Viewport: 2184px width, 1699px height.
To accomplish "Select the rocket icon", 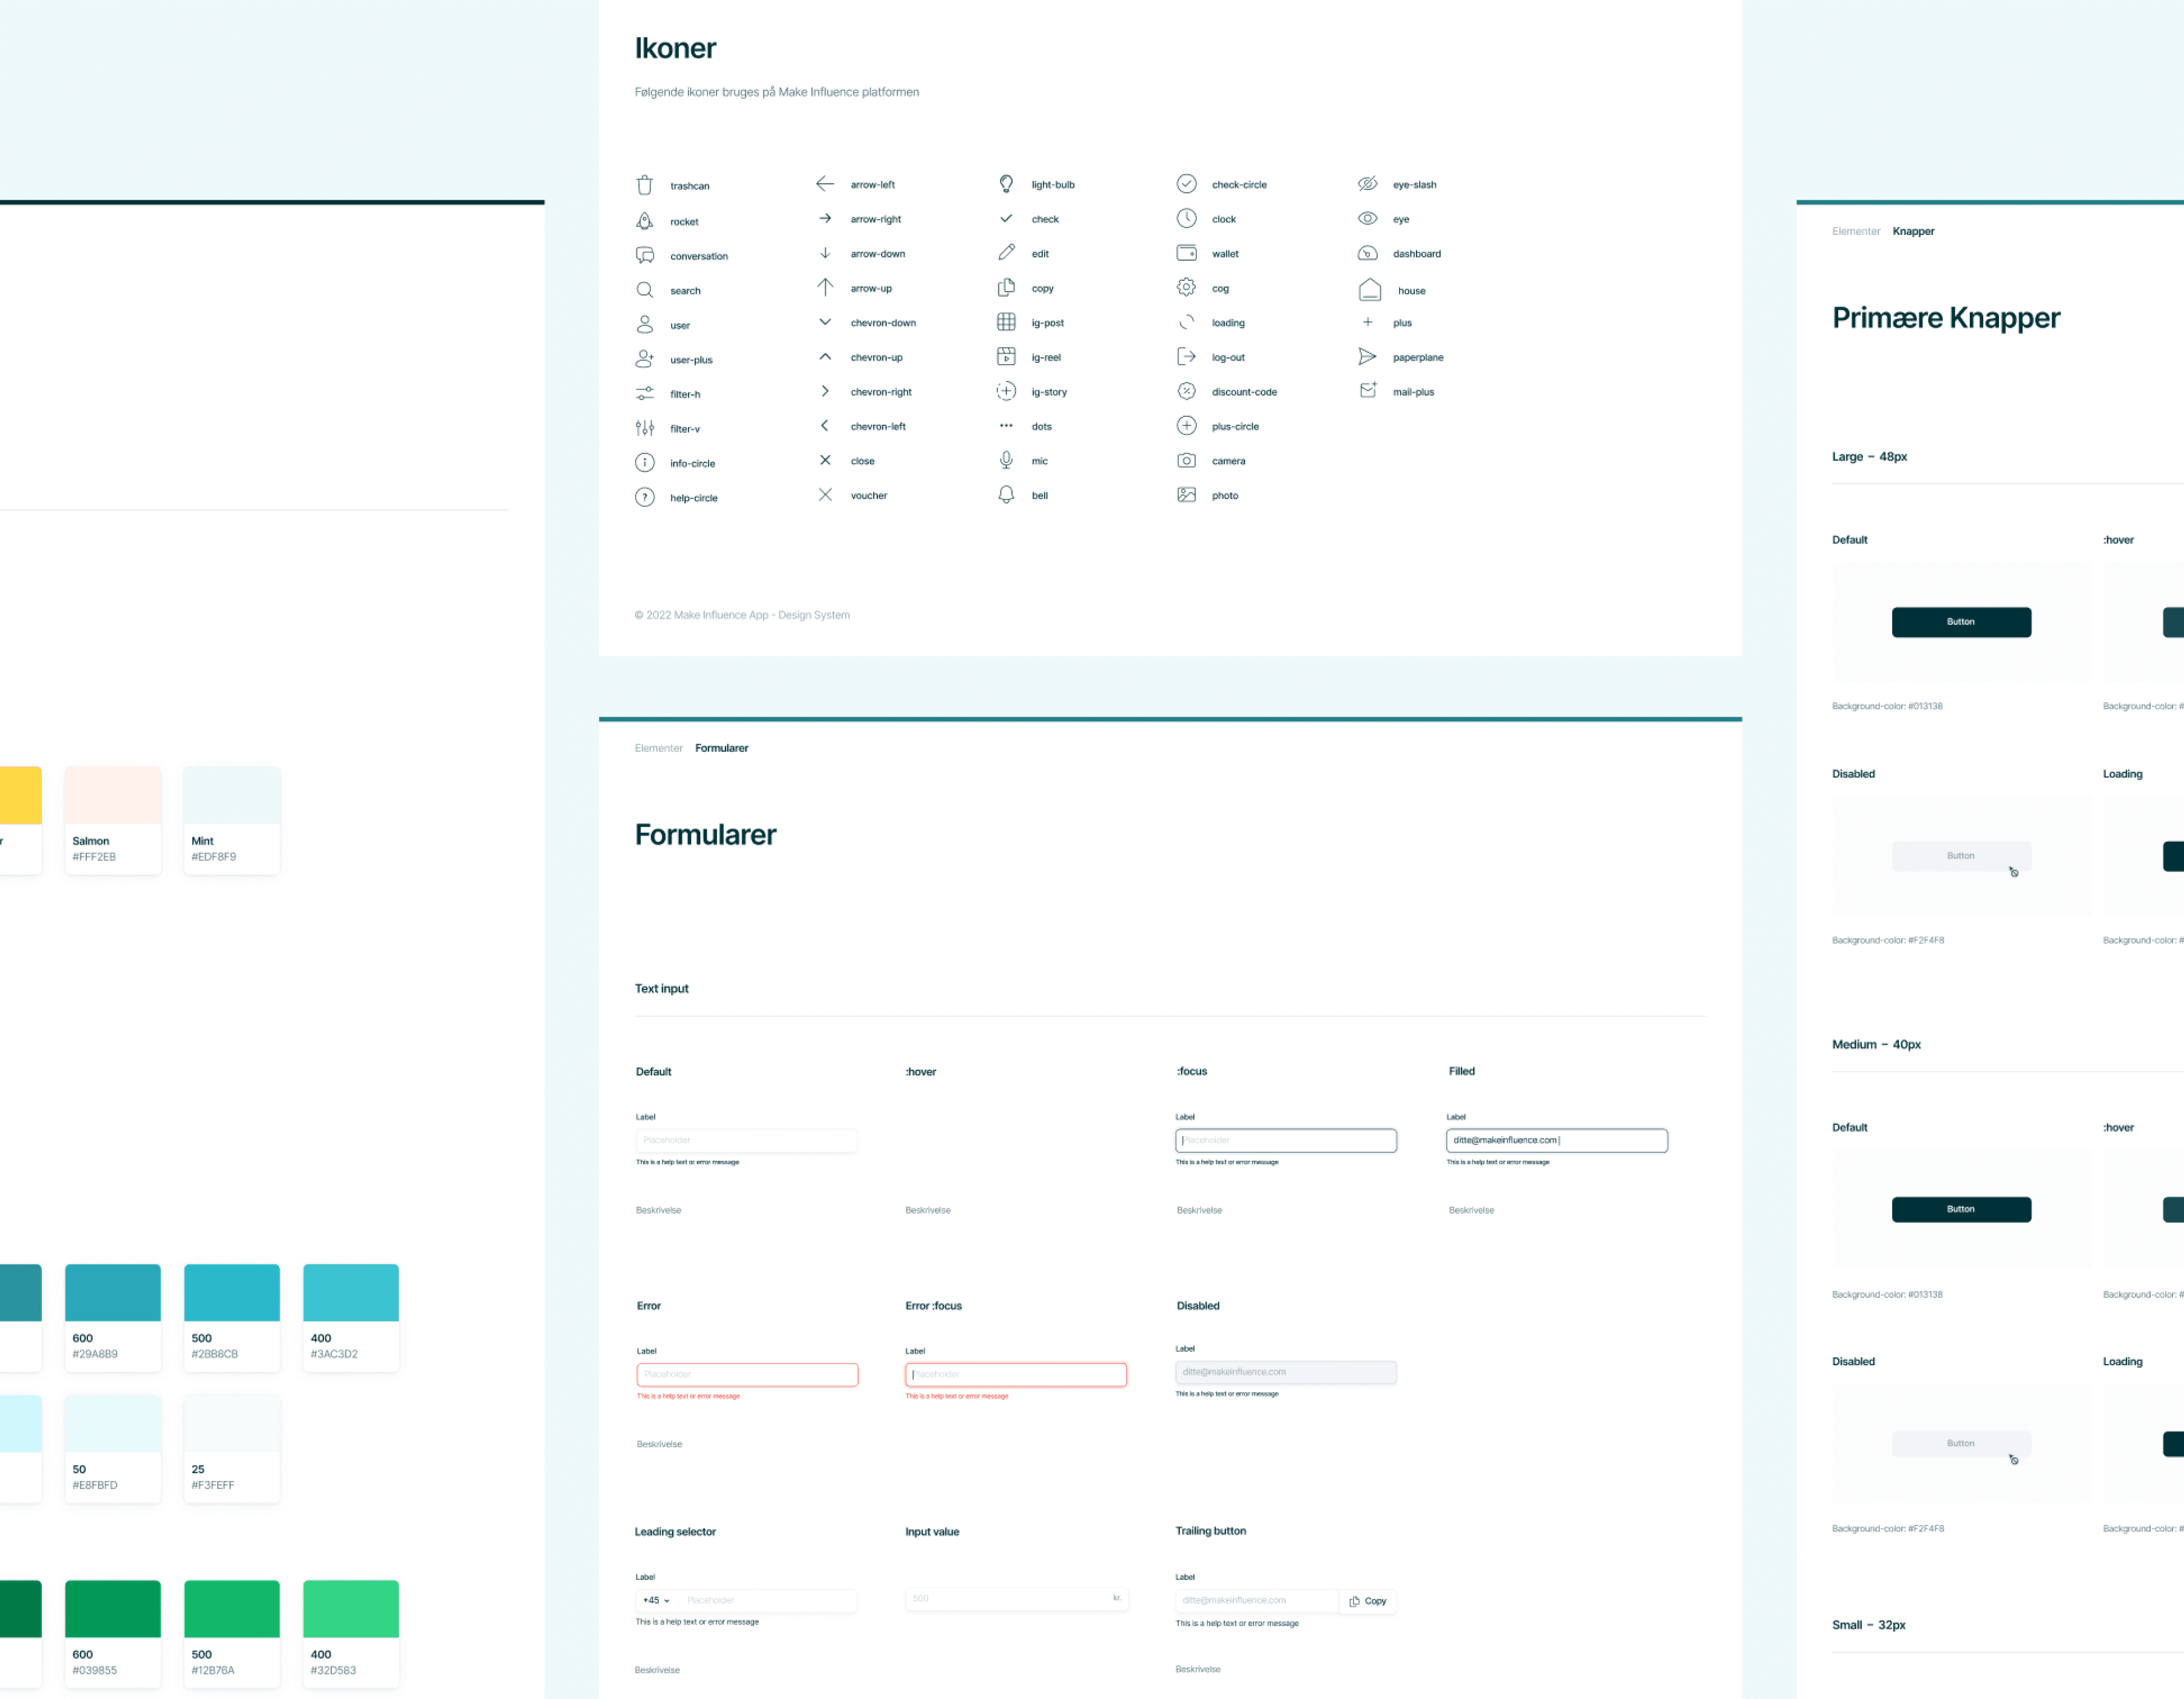I will tap(645, 221).
